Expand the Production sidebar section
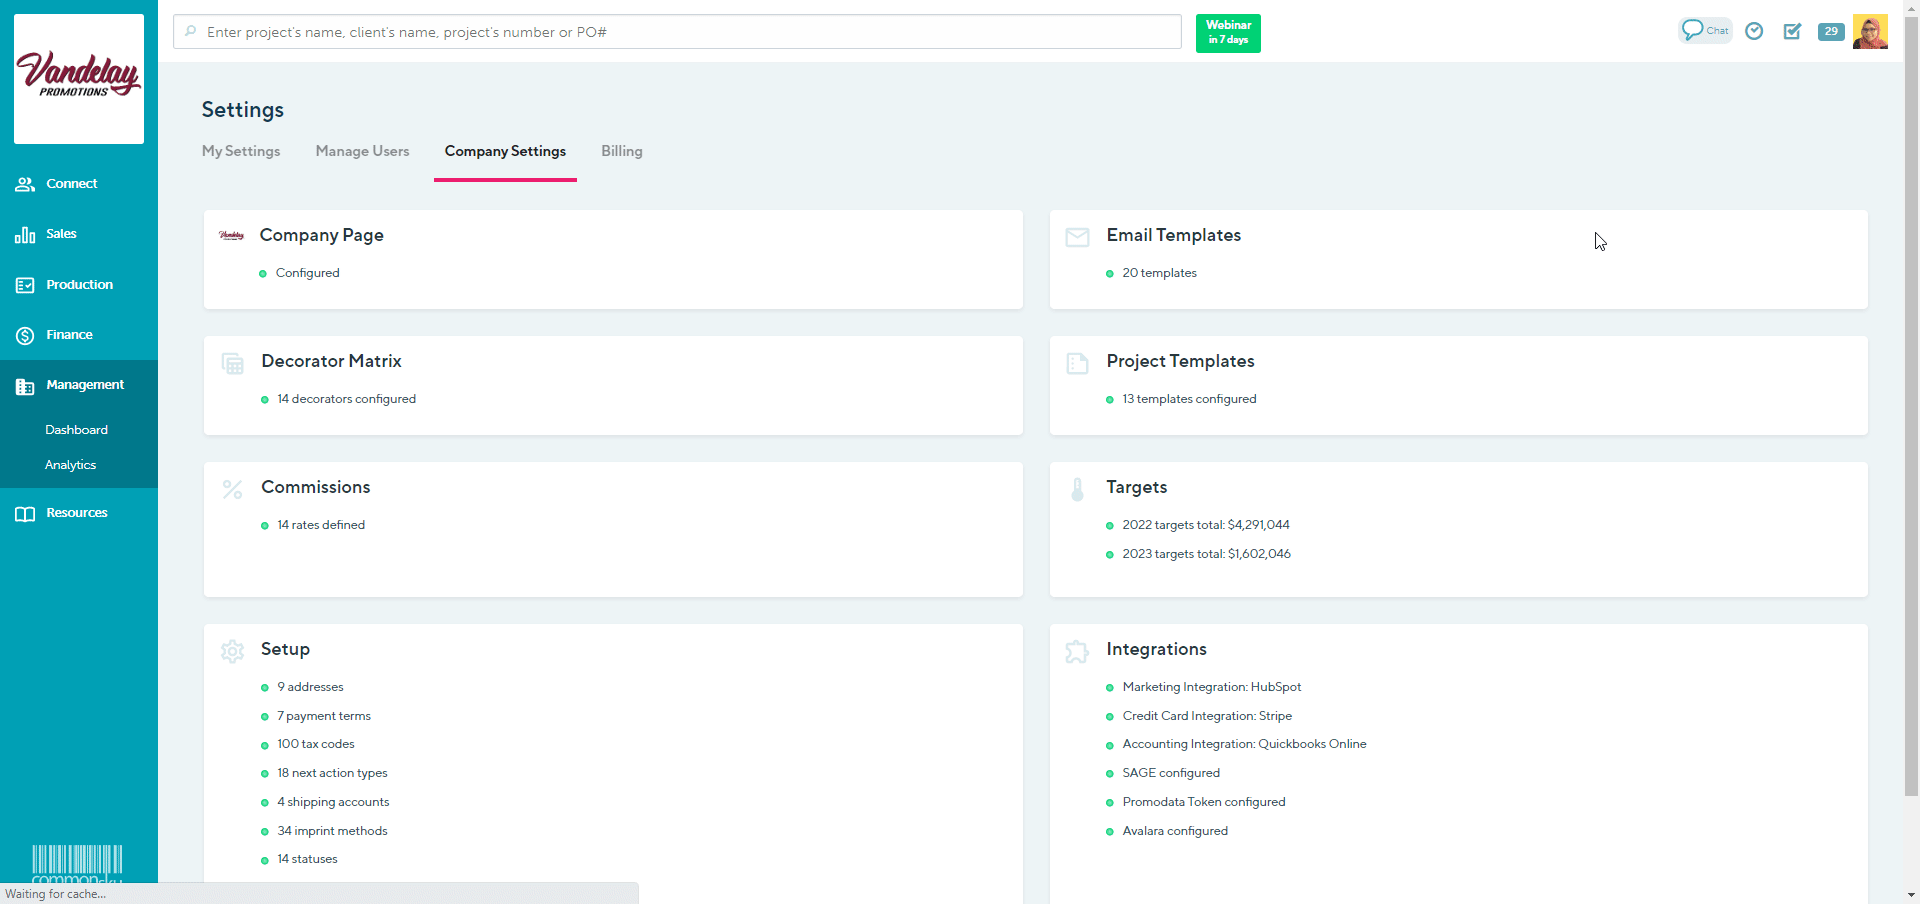The width and height of the screenshot is (1920, 904). click(79, 285)
